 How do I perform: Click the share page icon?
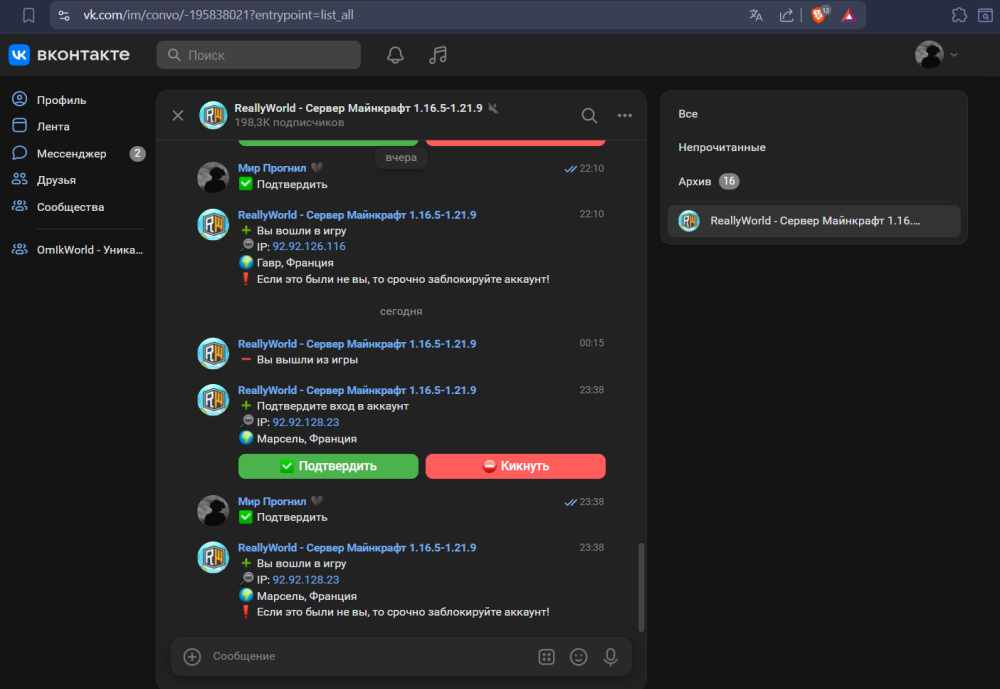click(786, 15)
